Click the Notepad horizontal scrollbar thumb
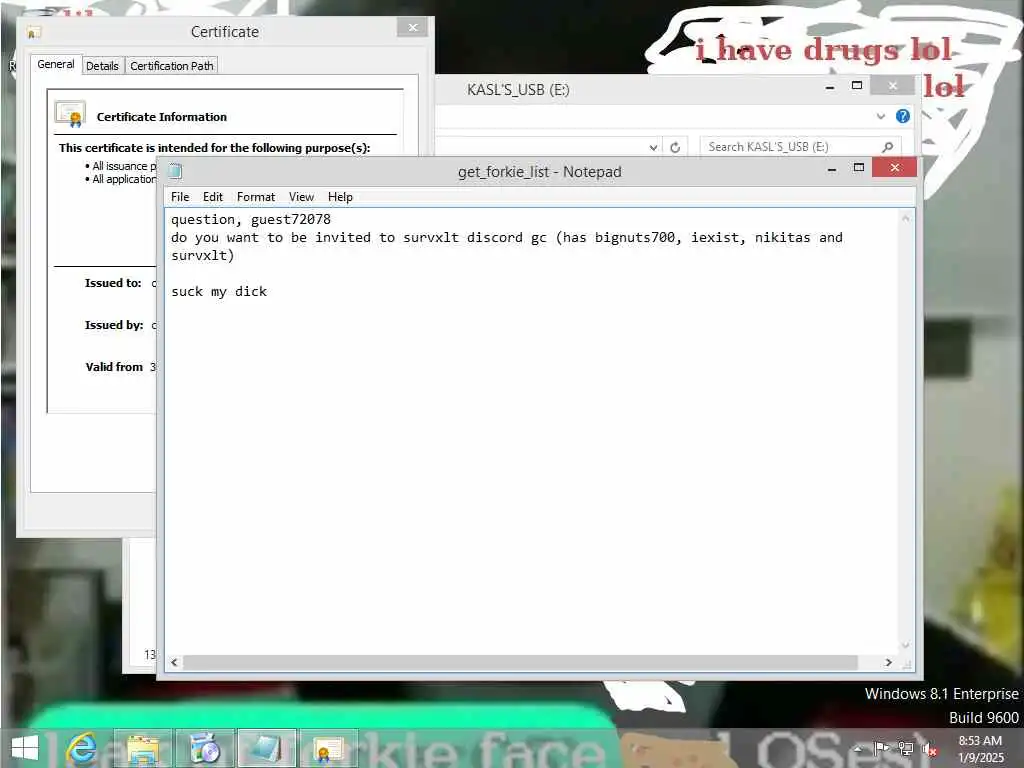The image size is (1024, 768). [x=520, y=662]
